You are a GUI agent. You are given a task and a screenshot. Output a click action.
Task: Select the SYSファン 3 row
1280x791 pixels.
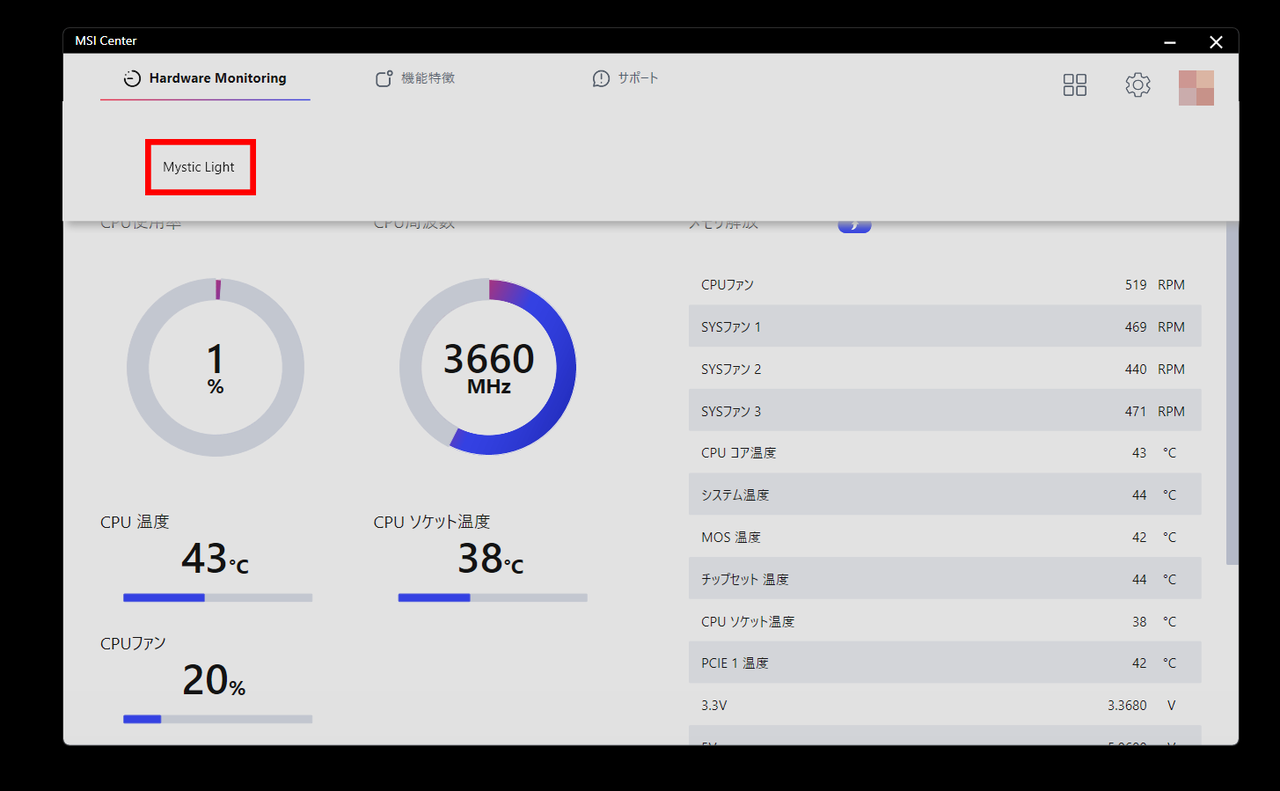(945, 411)
